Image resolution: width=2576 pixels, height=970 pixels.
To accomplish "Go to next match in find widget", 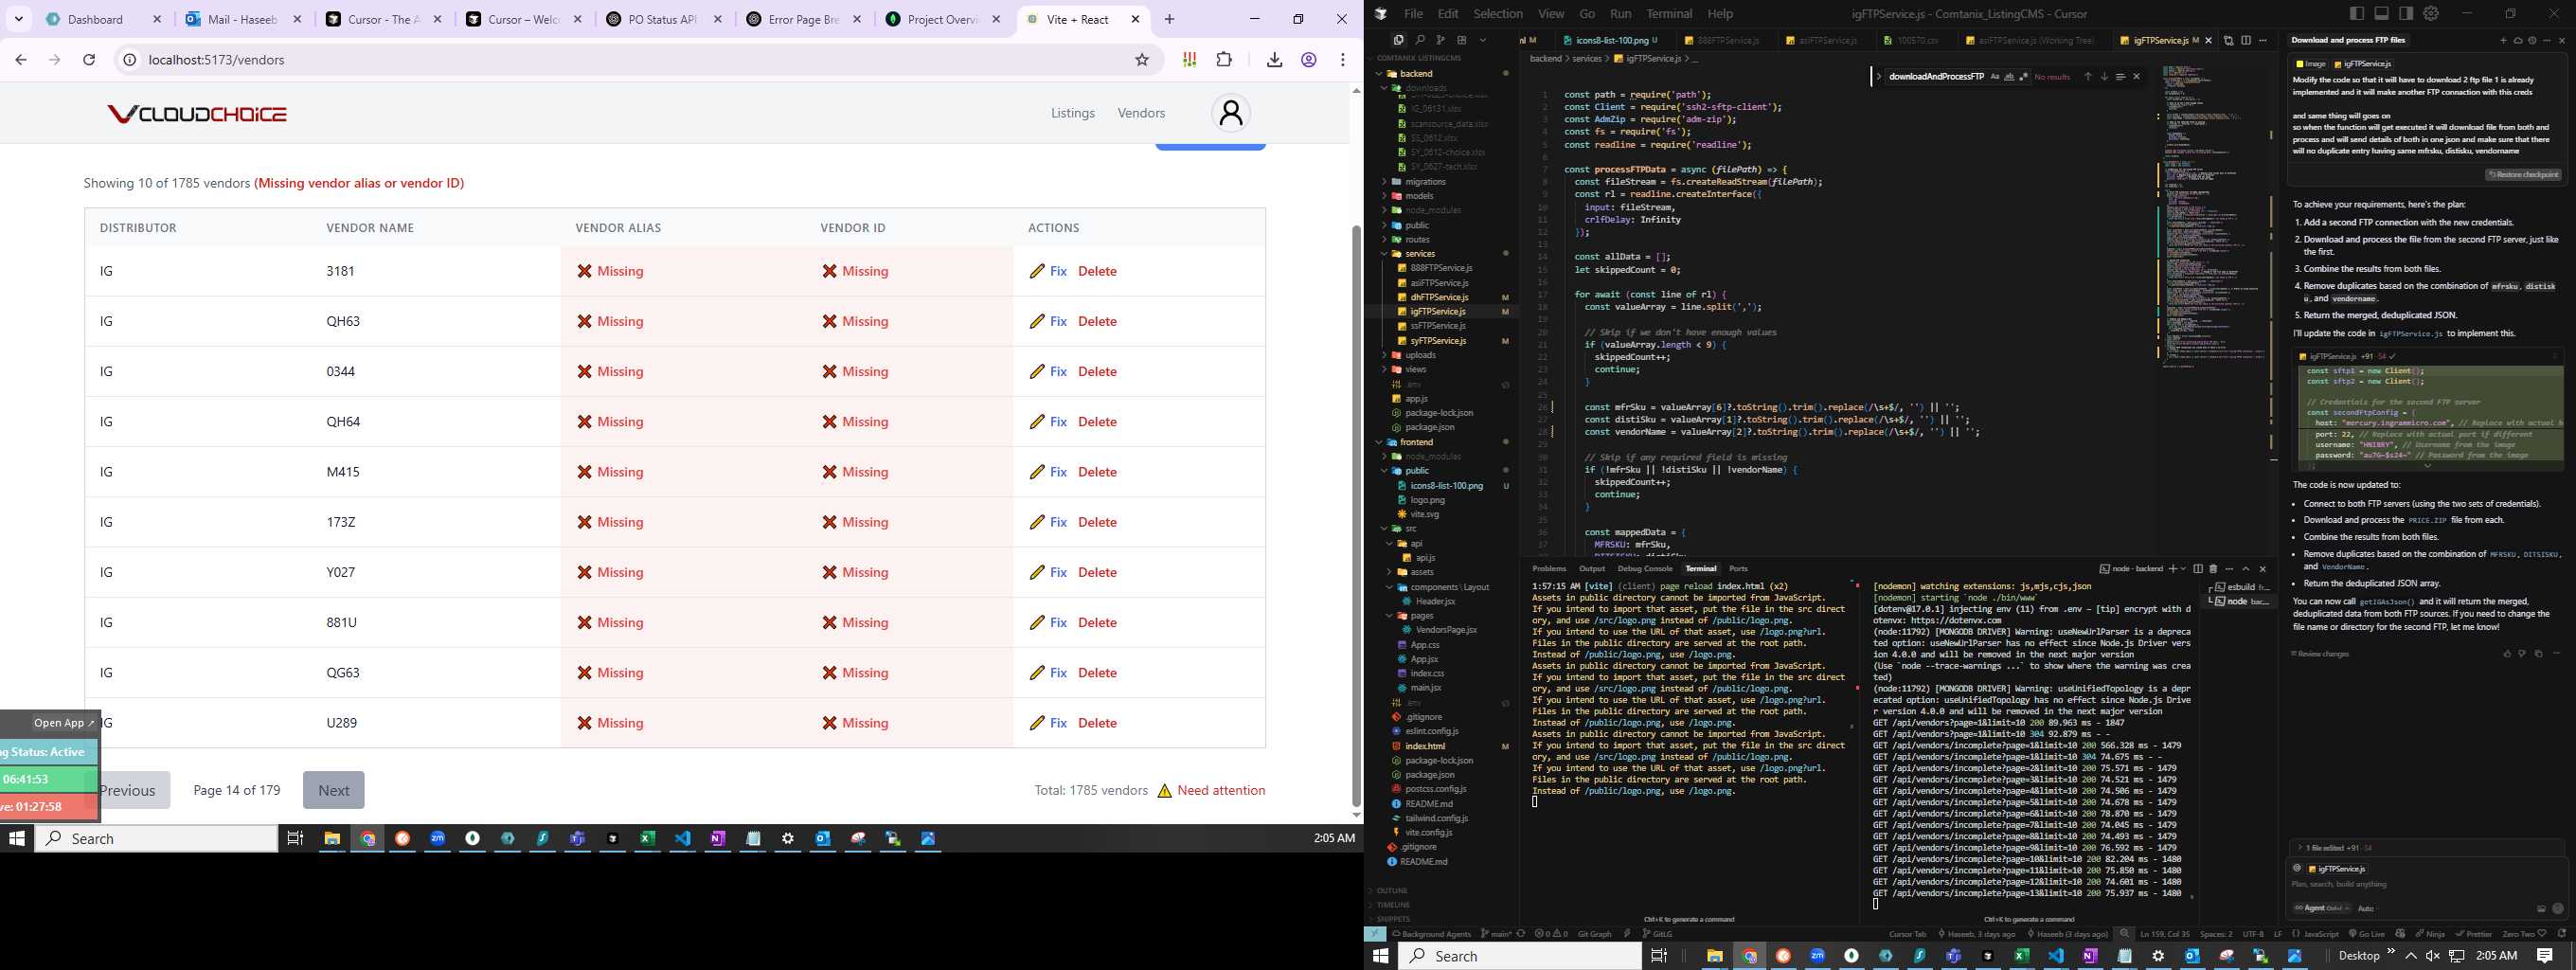I will coord(2104,77).
